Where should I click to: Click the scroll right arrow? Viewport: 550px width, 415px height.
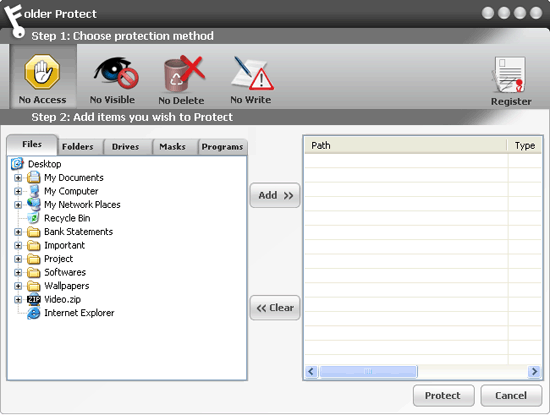tap(534, 371)
